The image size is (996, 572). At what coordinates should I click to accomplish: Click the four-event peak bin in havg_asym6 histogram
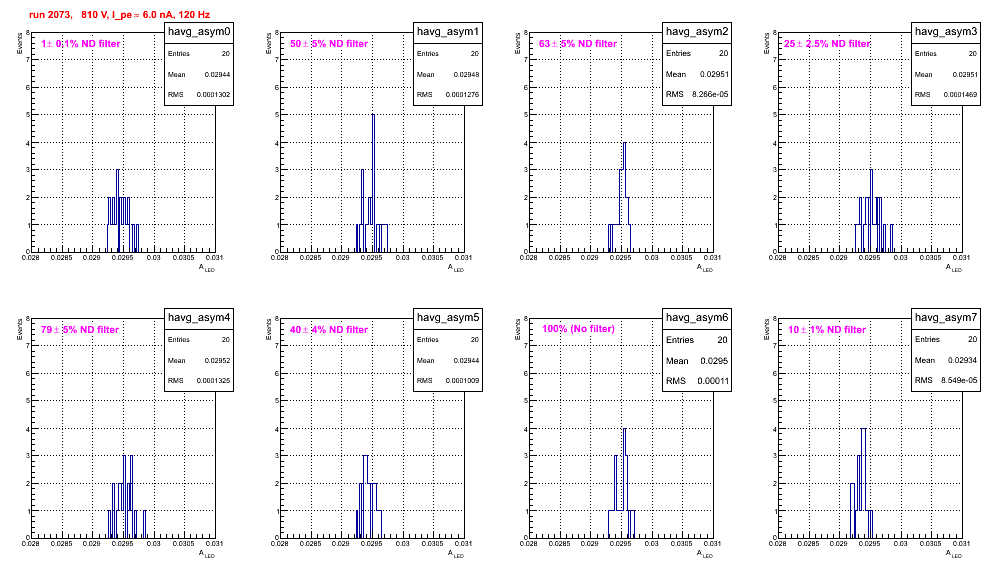(x=625, y=483)
